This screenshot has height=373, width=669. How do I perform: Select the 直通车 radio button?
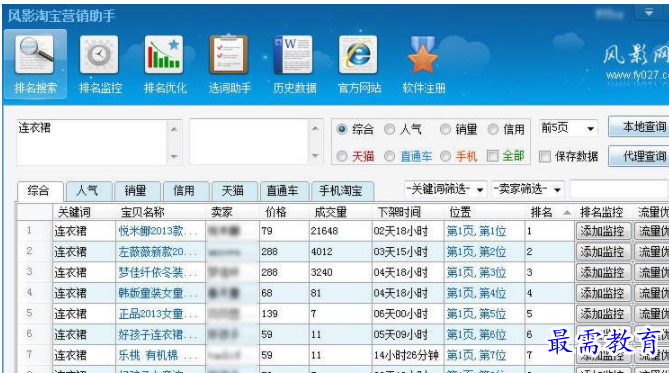click(x=389, y=156)
